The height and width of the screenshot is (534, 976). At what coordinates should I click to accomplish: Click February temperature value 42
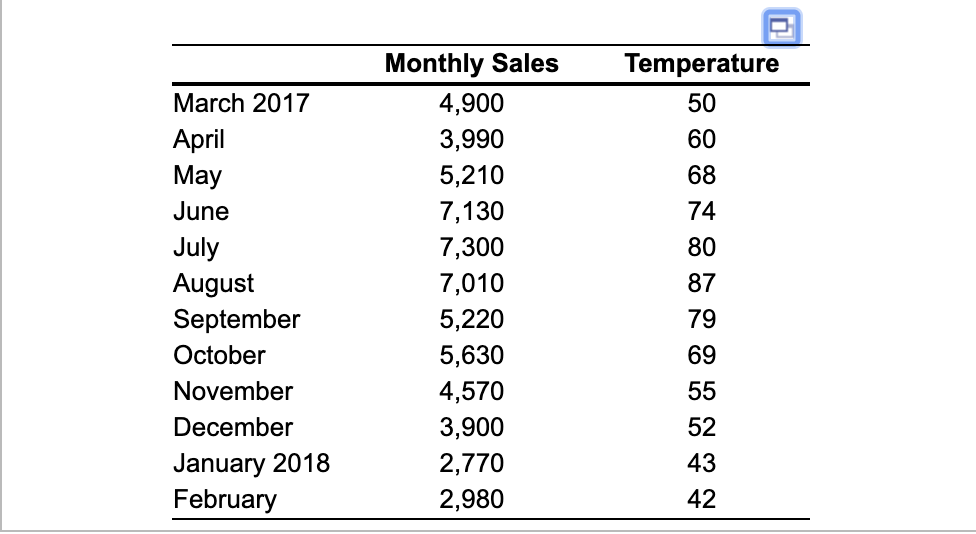pos(702,499)
